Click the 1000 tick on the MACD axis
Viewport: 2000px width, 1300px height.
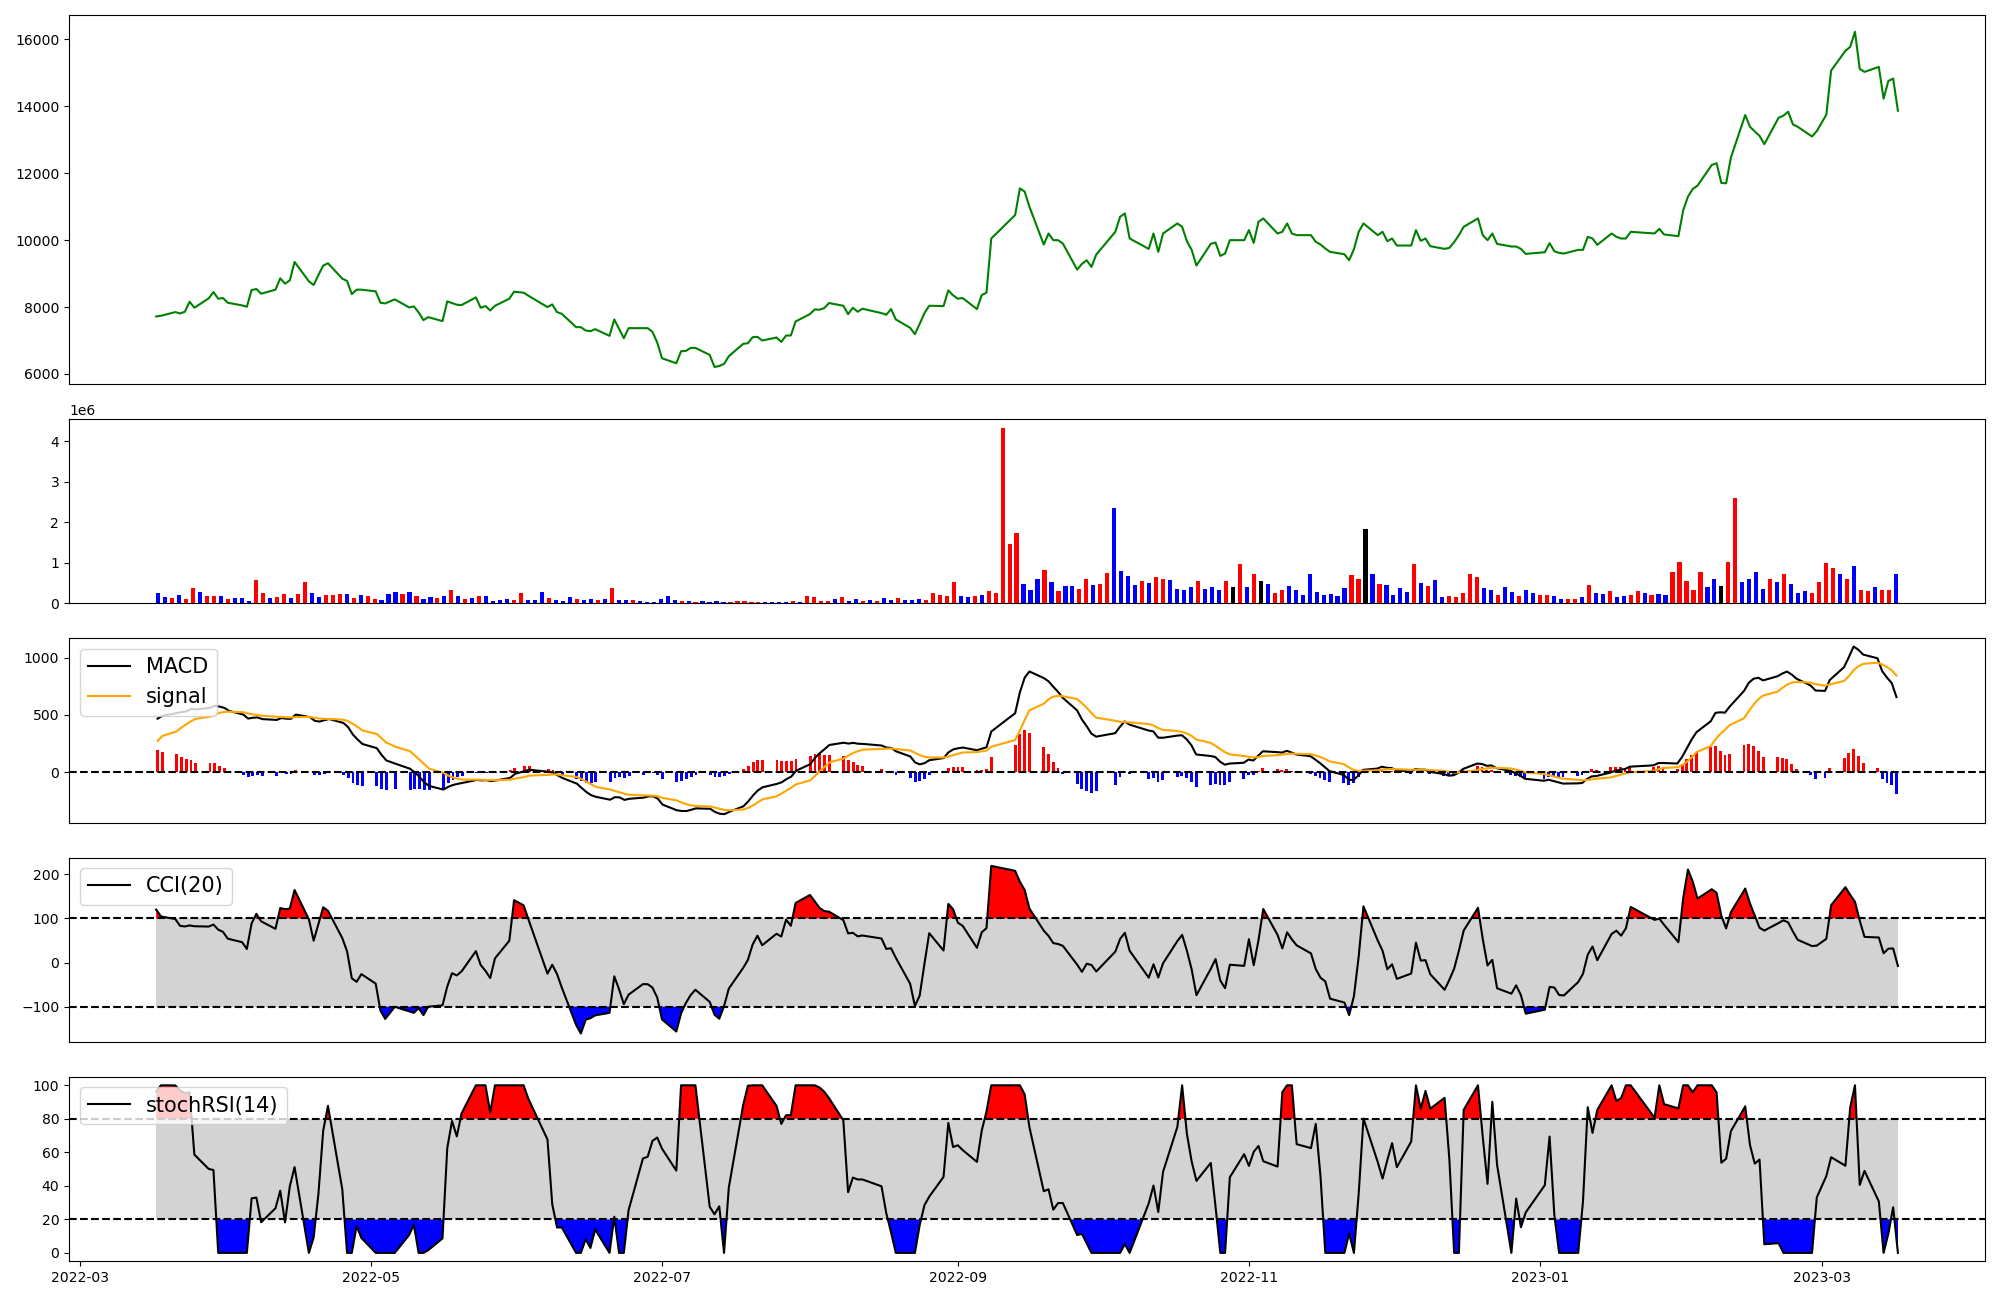click(42, 658)
